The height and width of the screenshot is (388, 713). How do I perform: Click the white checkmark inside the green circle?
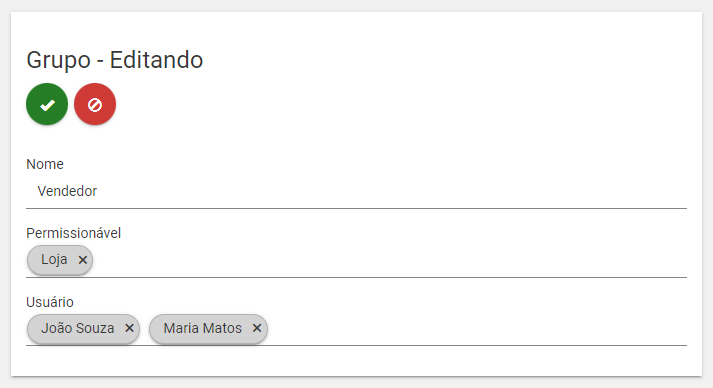[47, 105]
